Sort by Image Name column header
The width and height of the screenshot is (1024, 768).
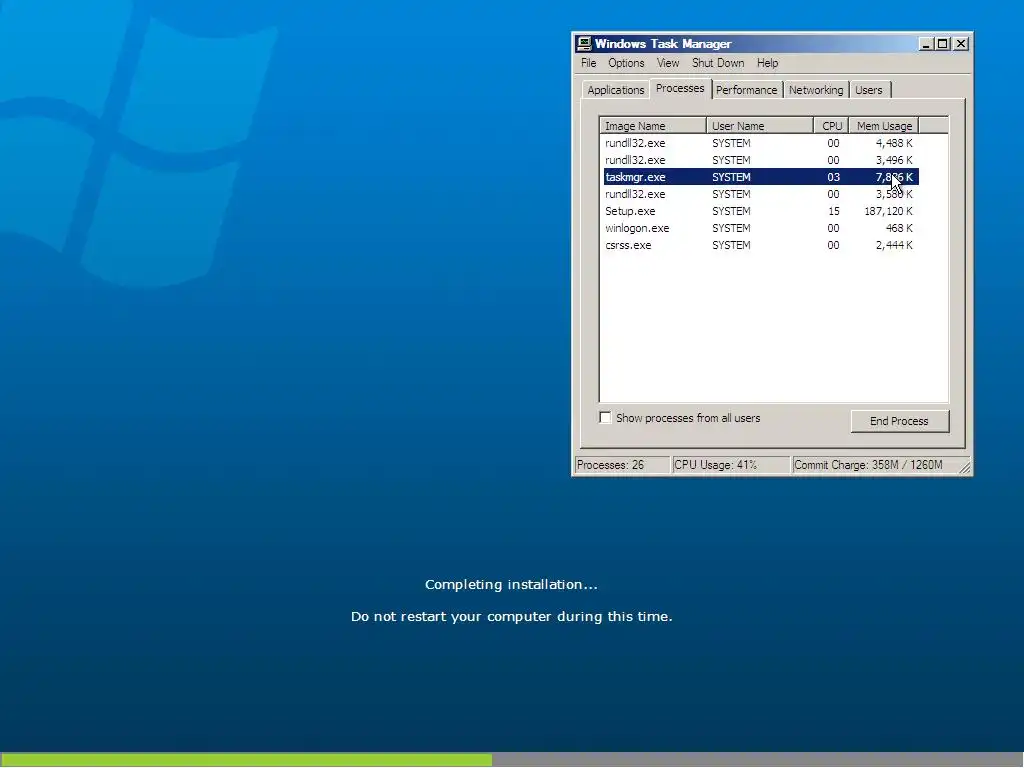coord(653,126)
